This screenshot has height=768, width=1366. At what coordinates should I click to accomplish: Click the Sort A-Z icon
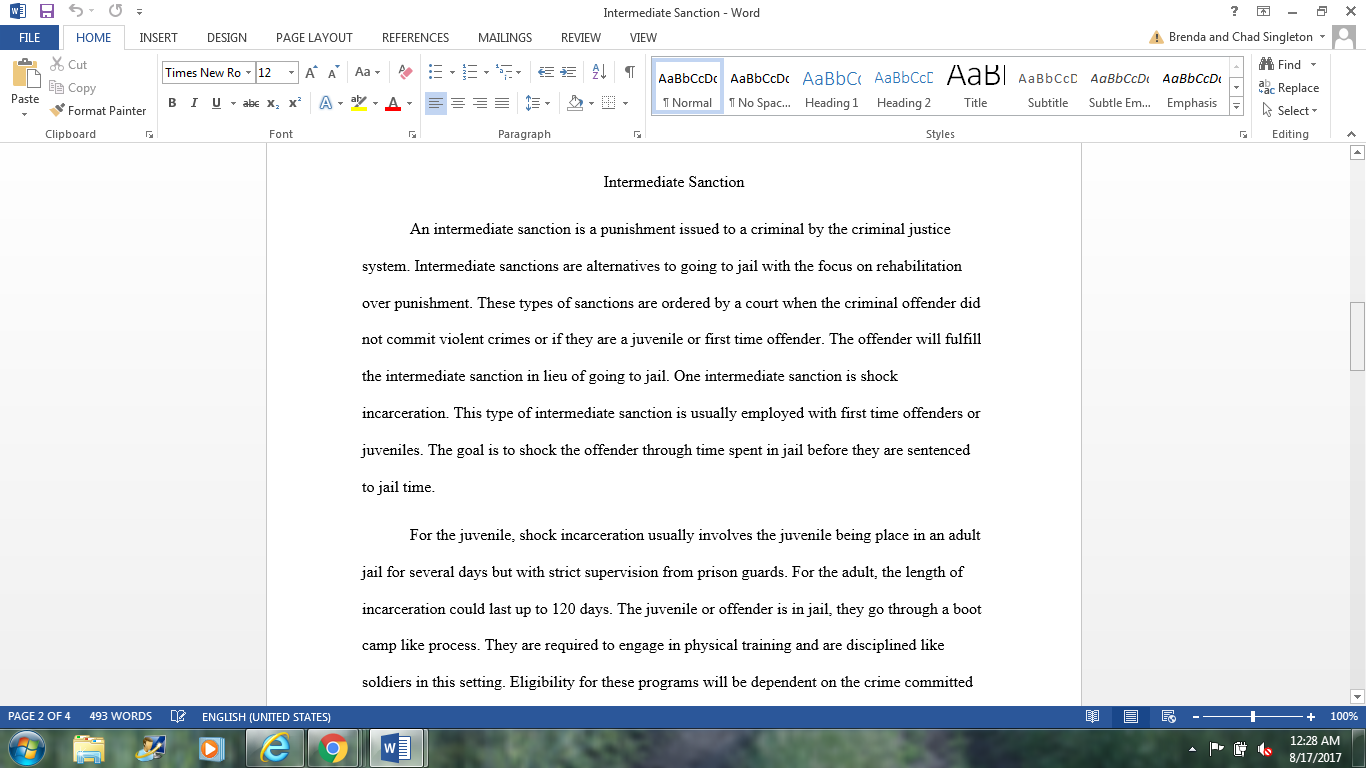tap(599, 72)
